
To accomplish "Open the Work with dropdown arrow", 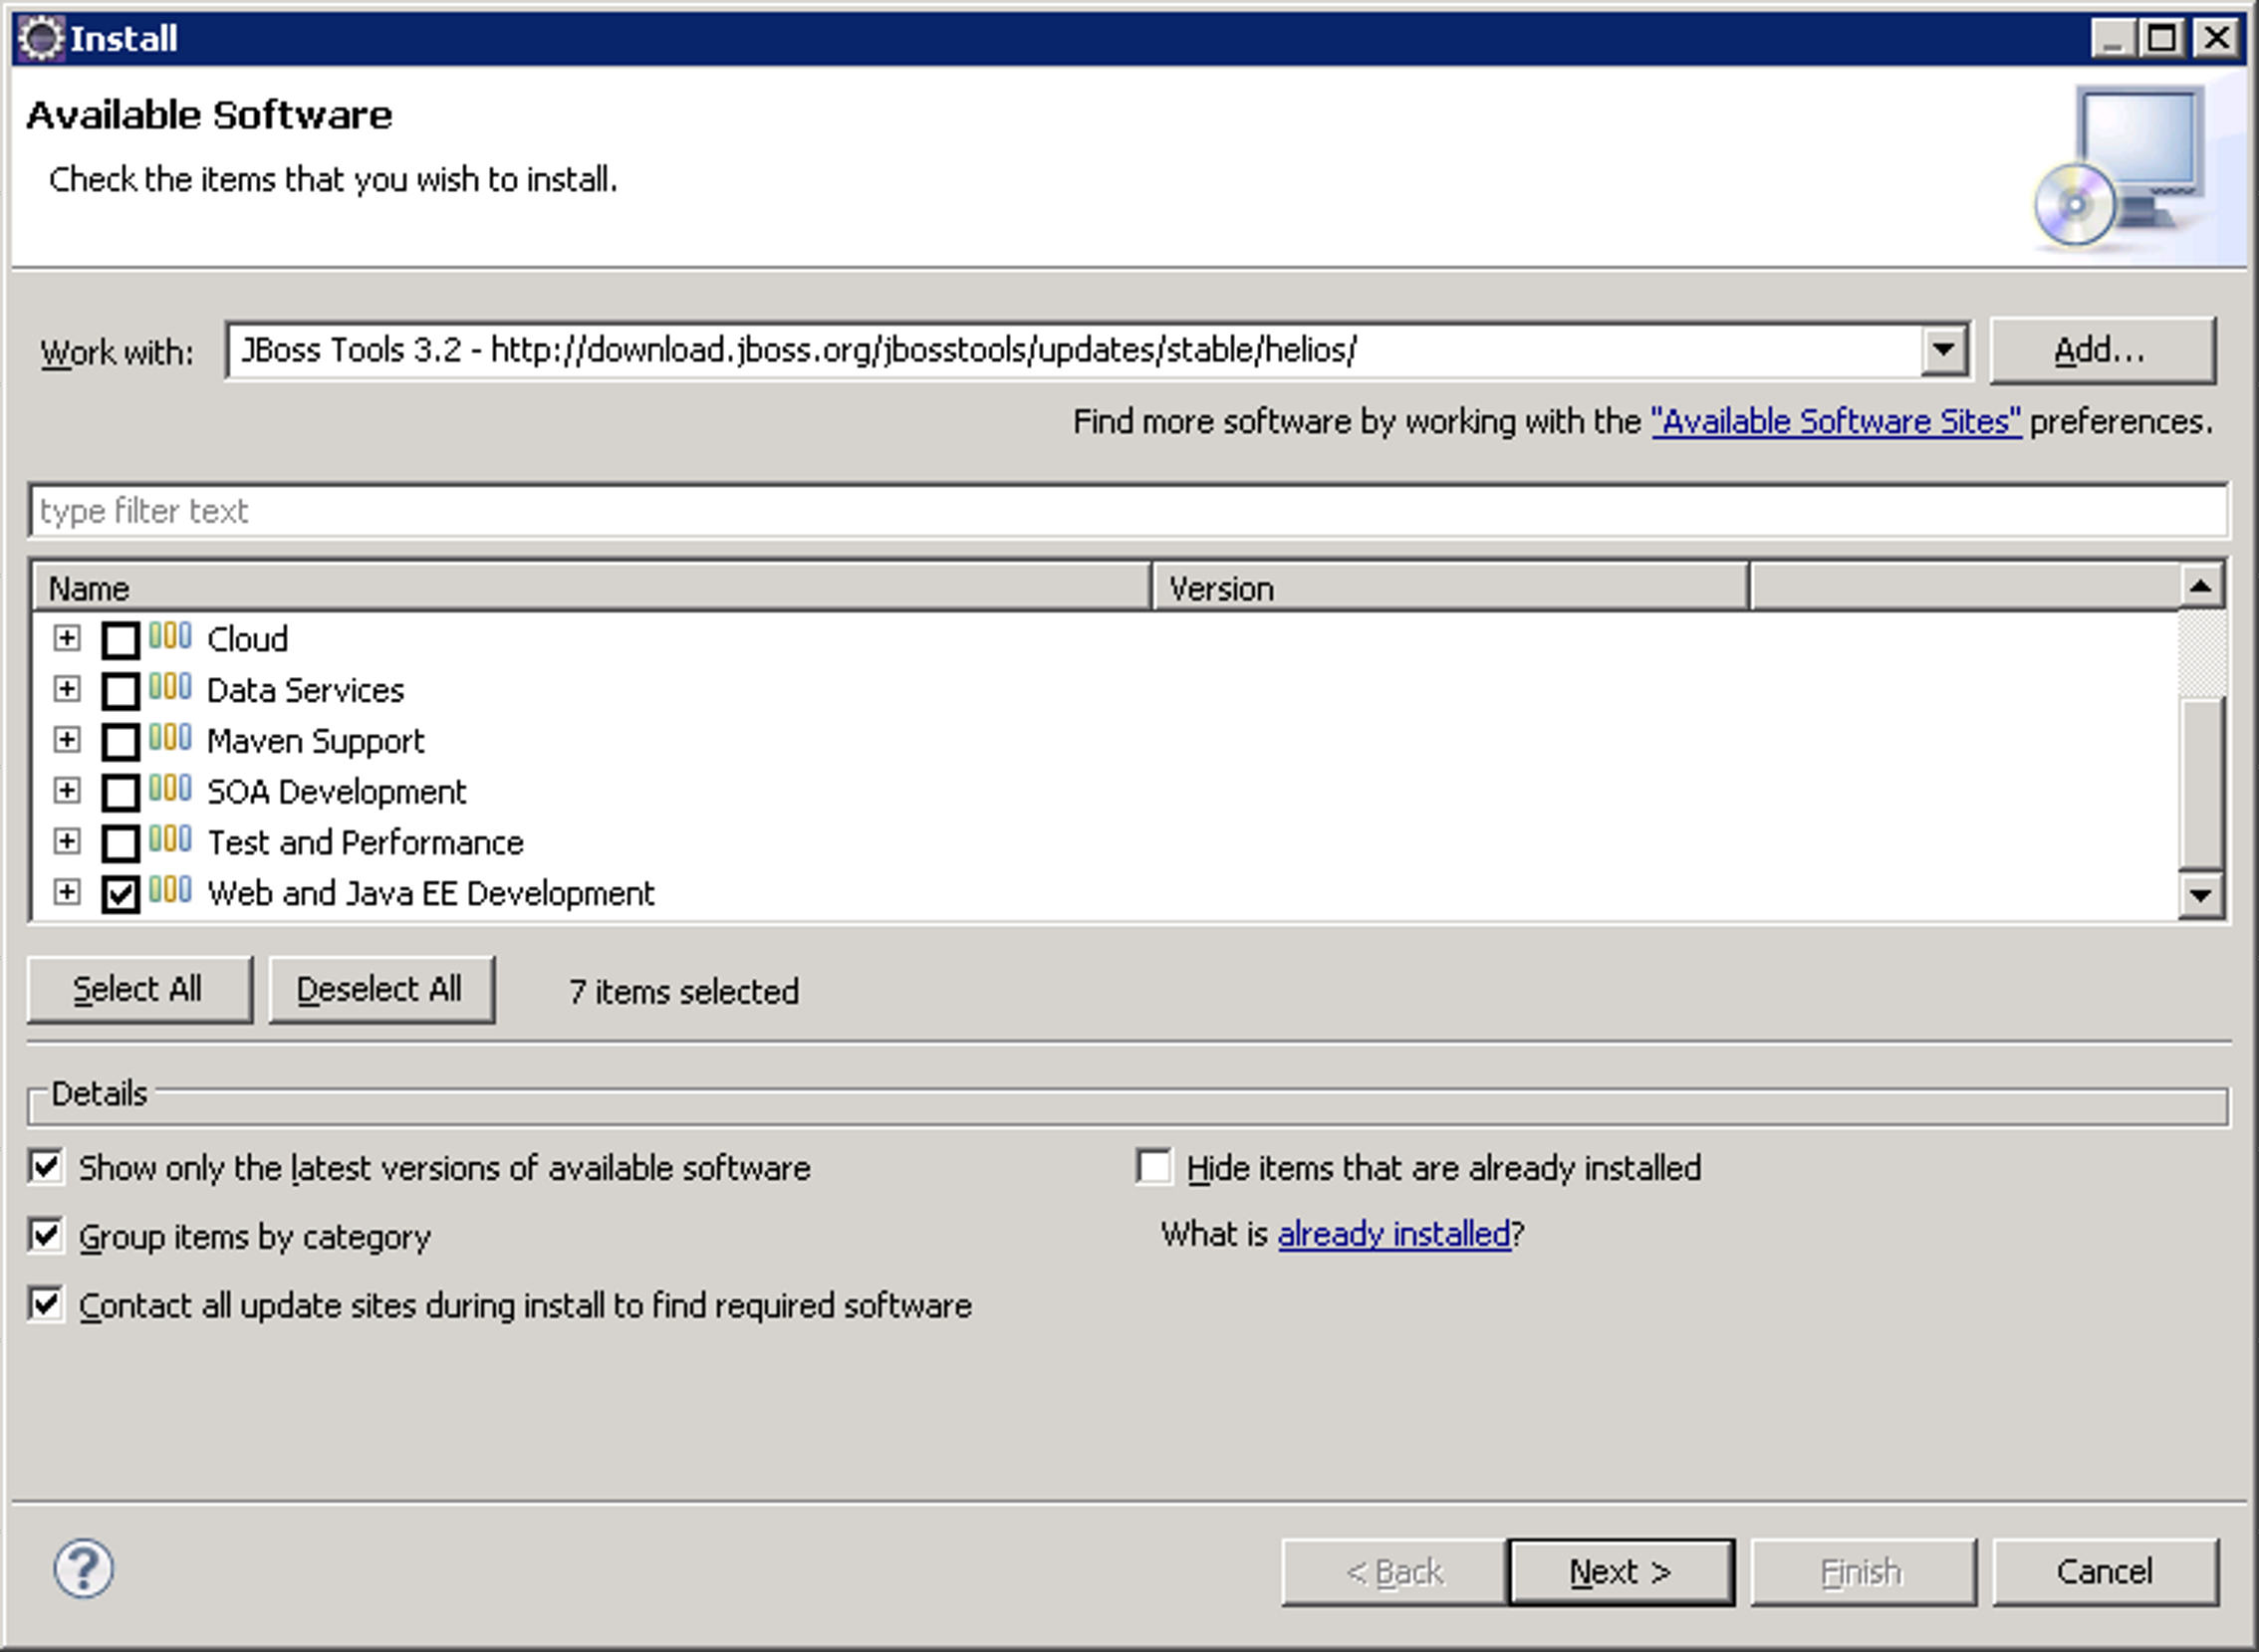I will click(x=1943, y=350).
